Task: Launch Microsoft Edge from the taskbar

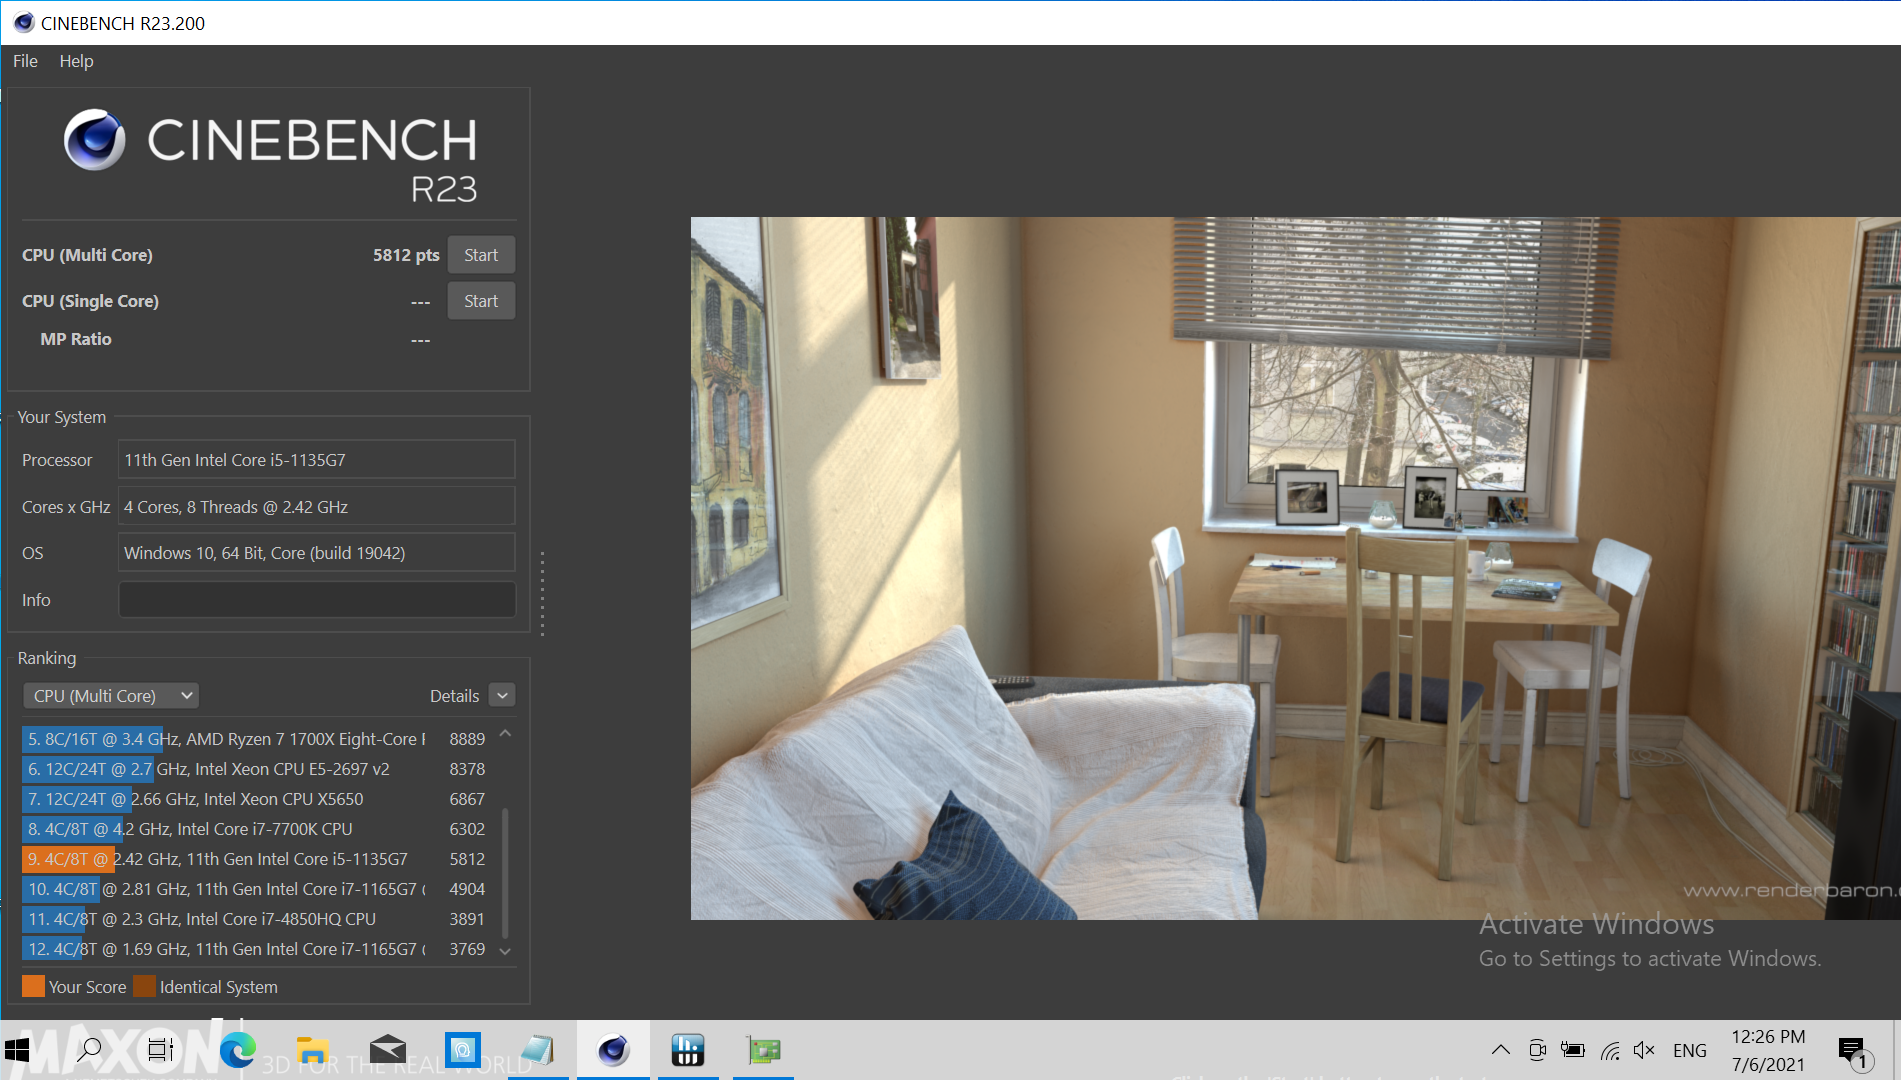Action: [x=237, y=1050]
